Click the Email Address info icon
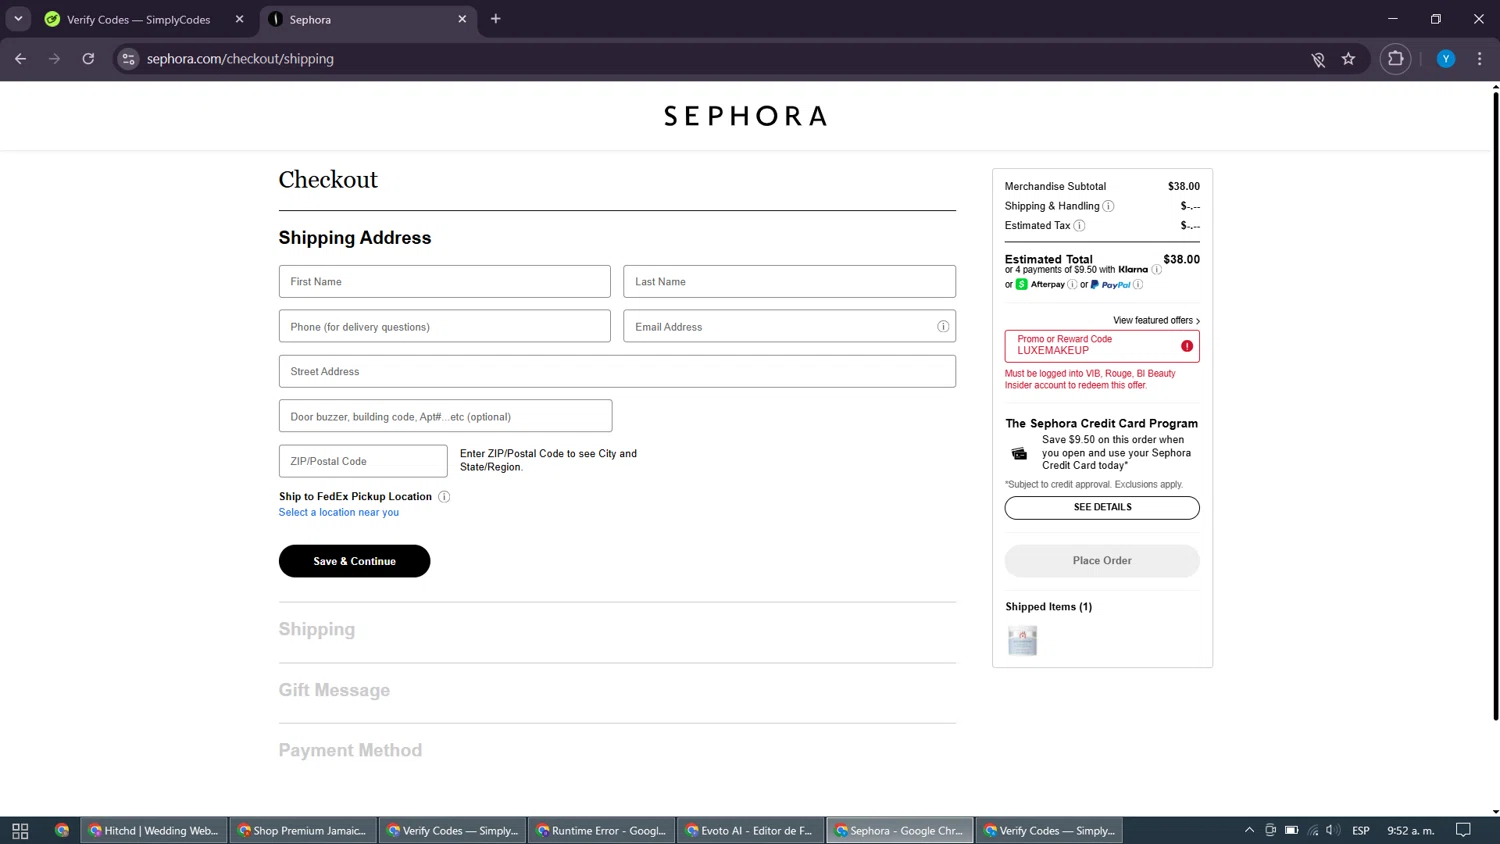The width and height of the screenshot is (1500, 844). pyautogui.click(x=943, y=327)
